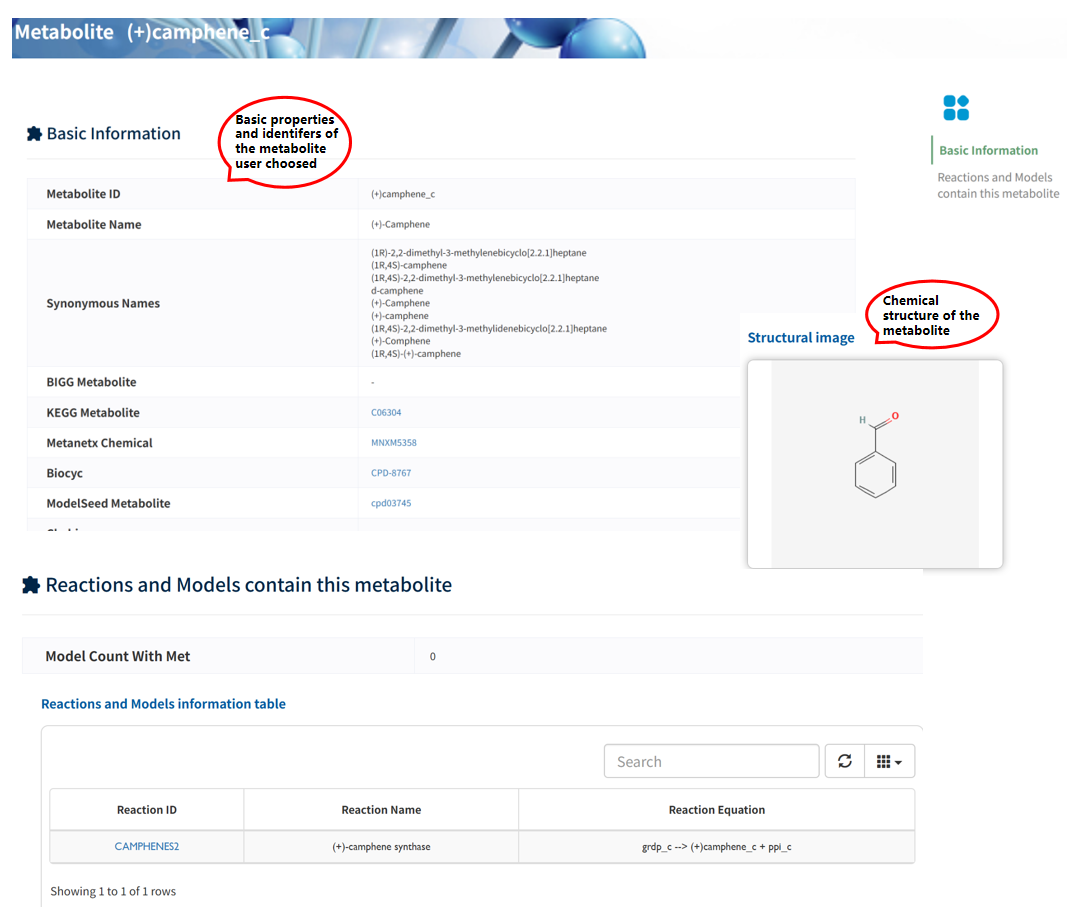The height and width of the screenshot is (907, 1084).
Task: Open the Biocyc link CPD-8767
Action: (391, 473)
